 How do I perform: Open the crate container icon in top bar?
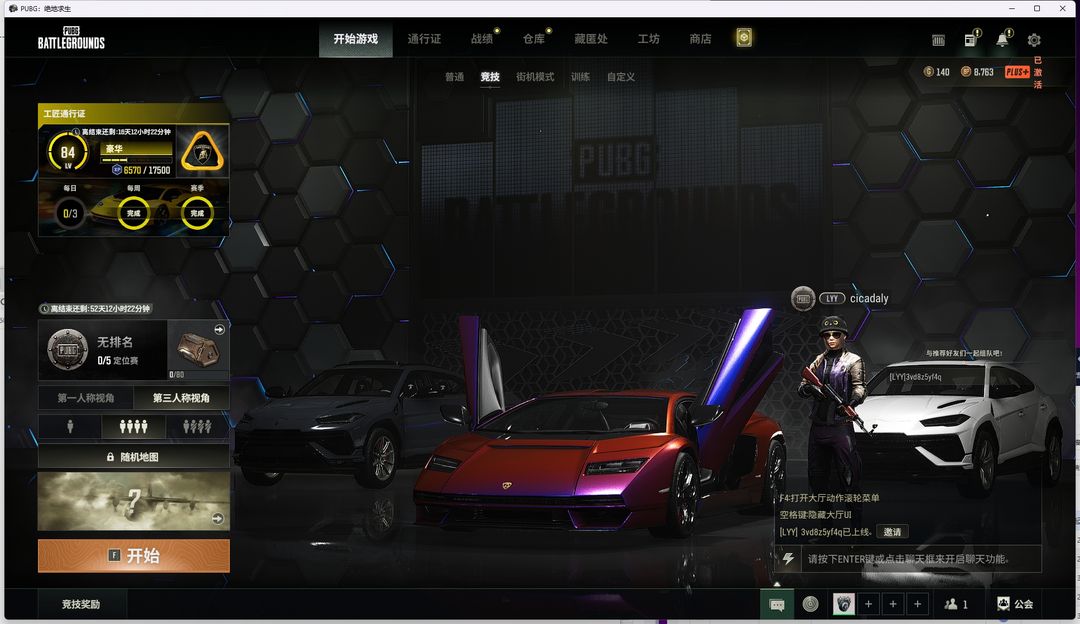coord(938,41)
